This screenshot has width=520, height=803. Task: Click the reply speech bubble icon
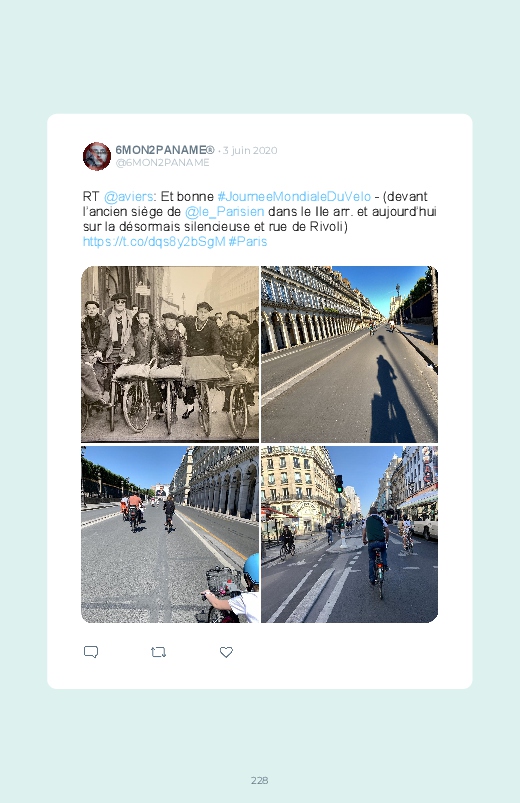[x=91, y=652]
